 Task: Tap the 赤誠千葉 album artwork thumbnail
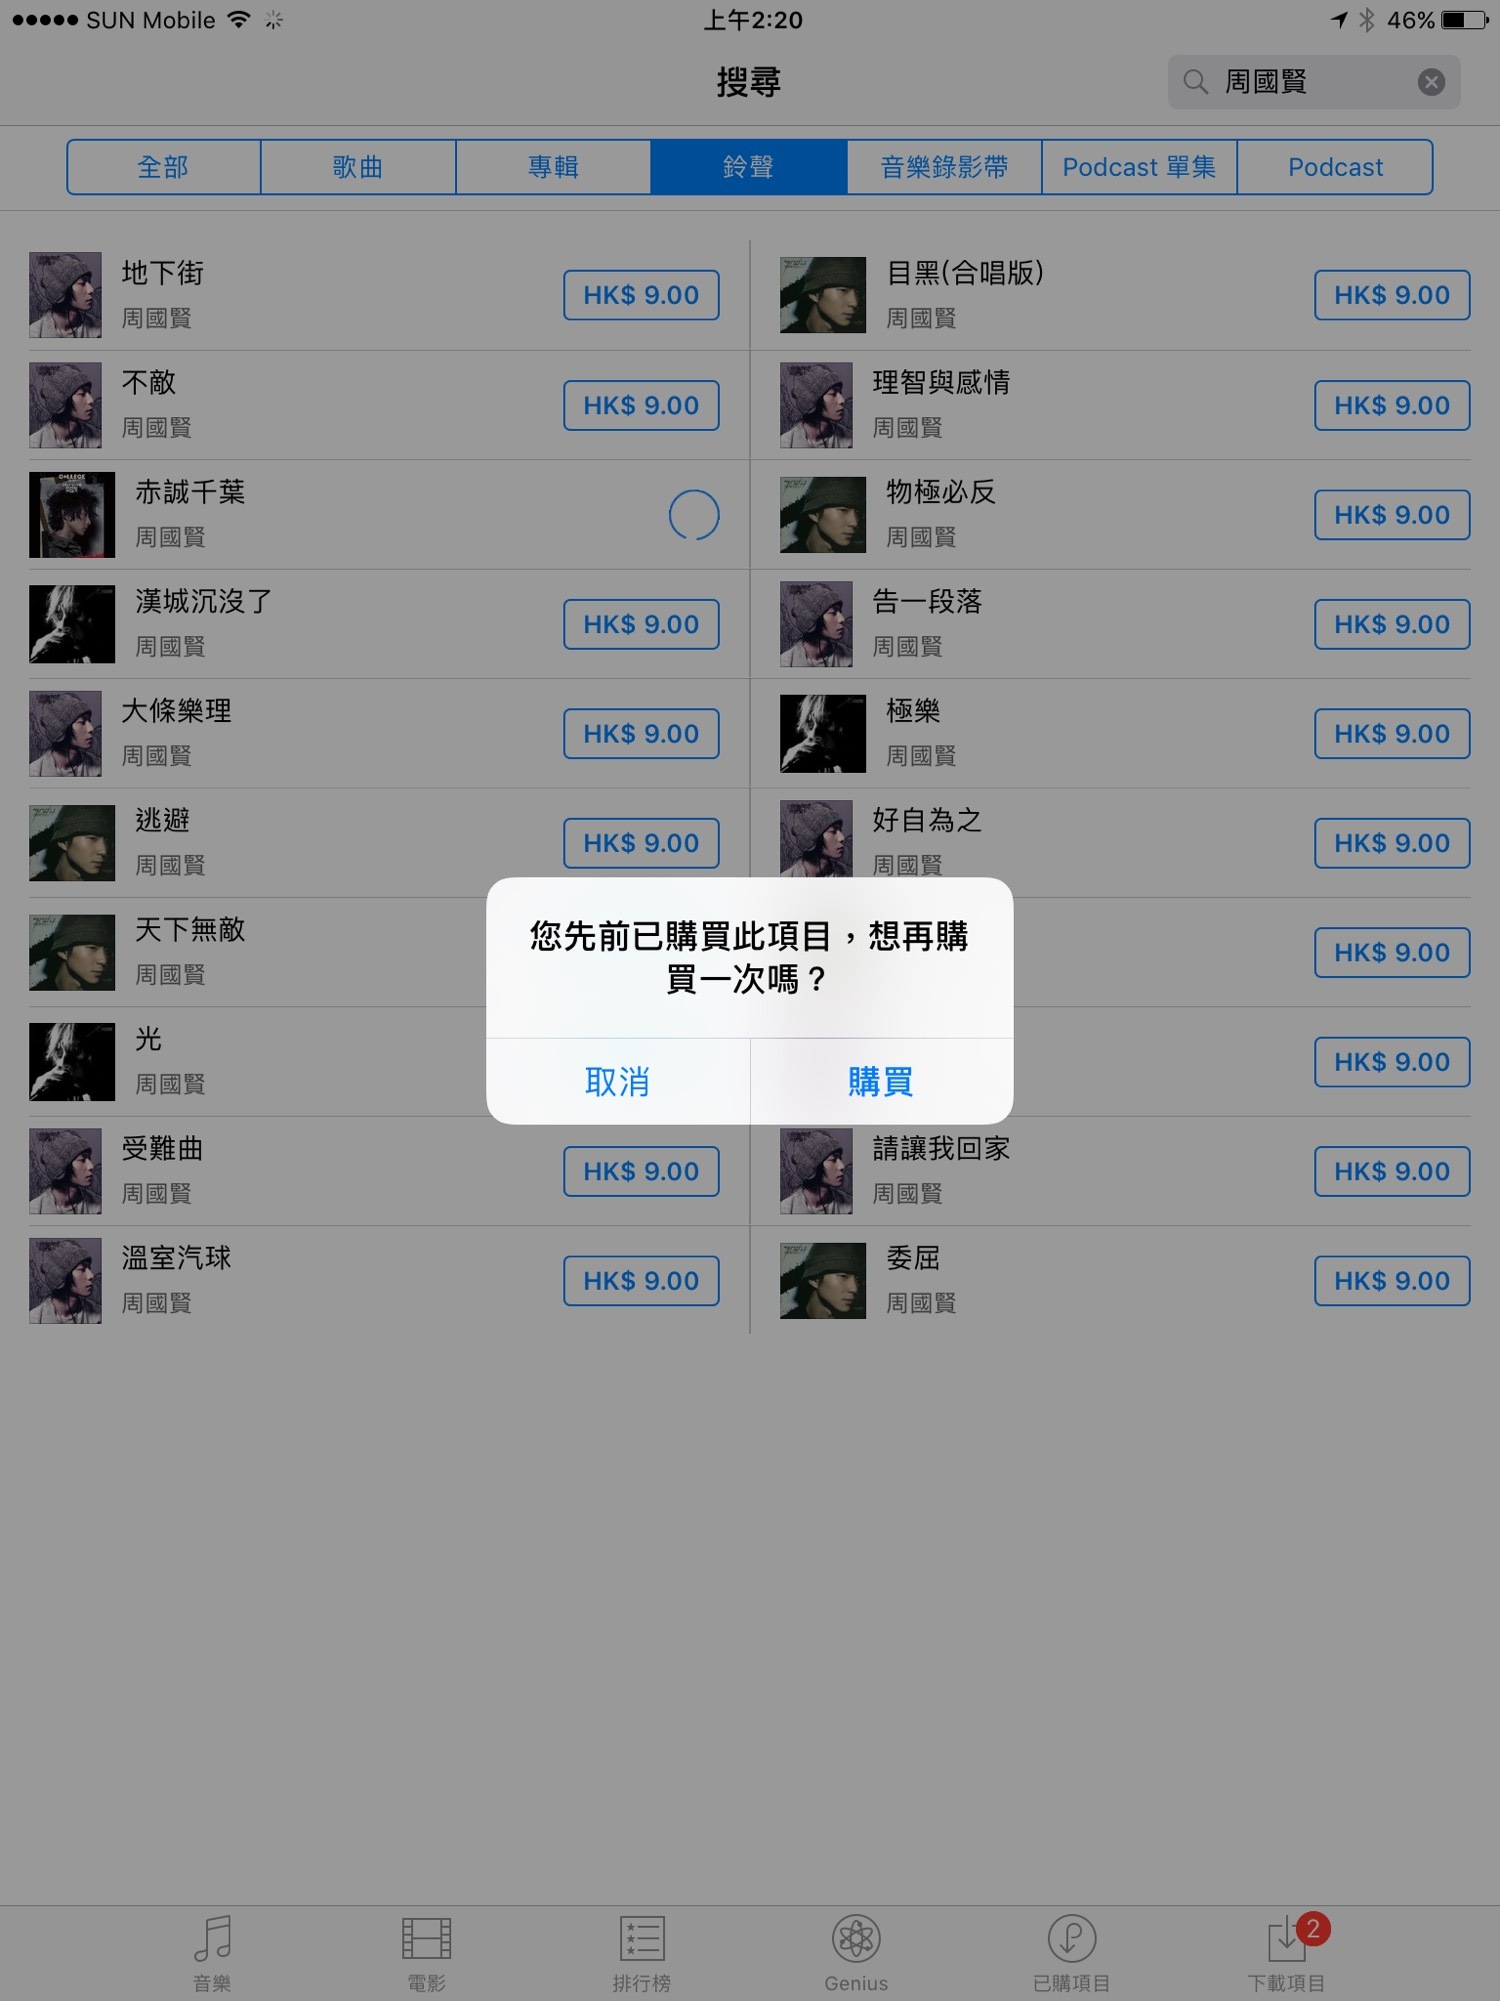click(x=72, y=515)
